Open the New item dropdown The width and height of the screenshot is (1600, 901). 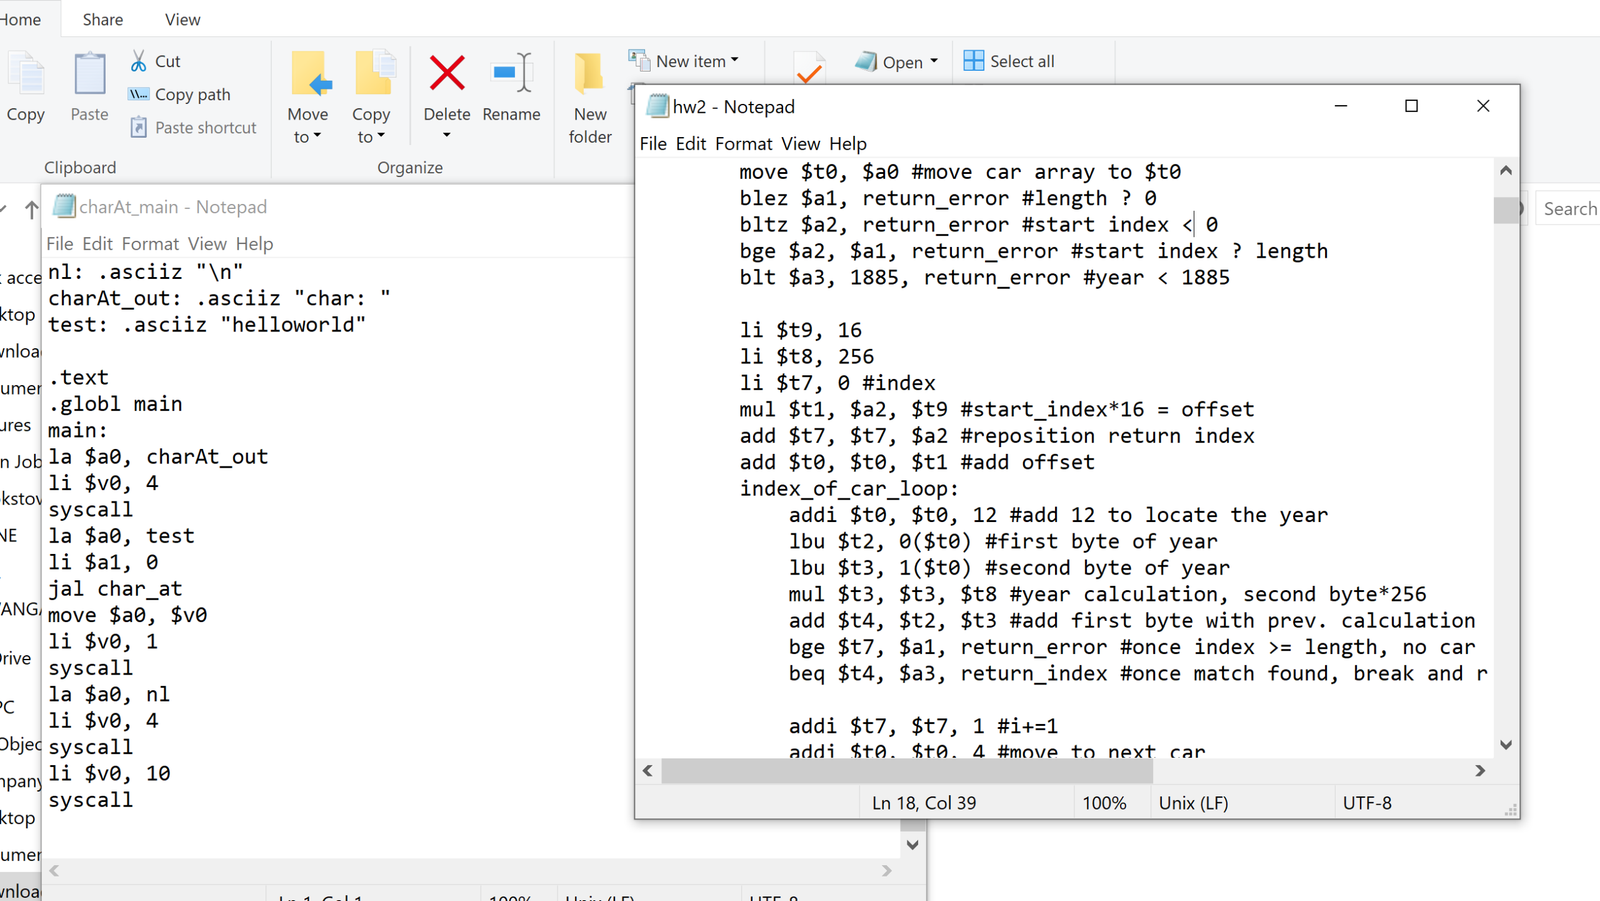[734, 61]
